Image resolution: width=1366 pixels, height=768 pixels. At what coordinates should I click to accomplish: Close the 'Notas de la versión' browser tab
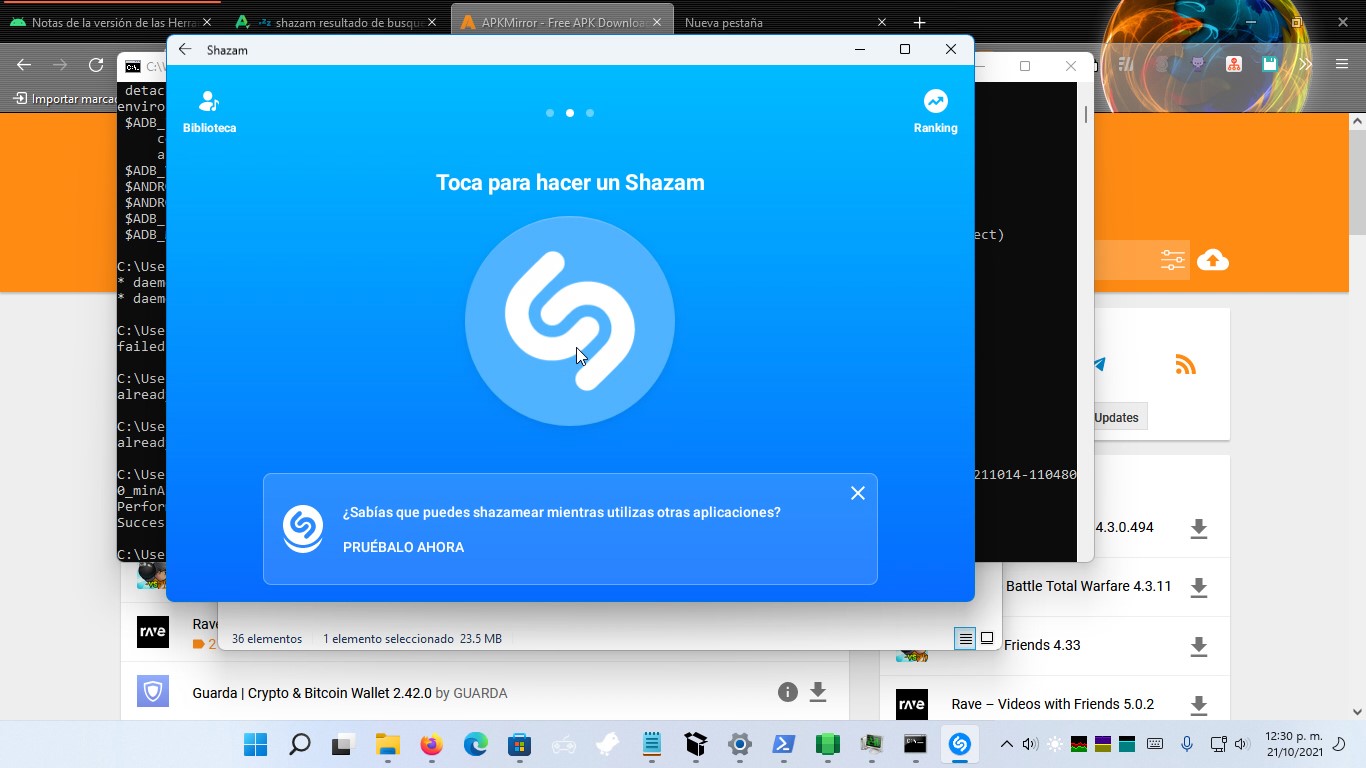[x=207, y=22]
